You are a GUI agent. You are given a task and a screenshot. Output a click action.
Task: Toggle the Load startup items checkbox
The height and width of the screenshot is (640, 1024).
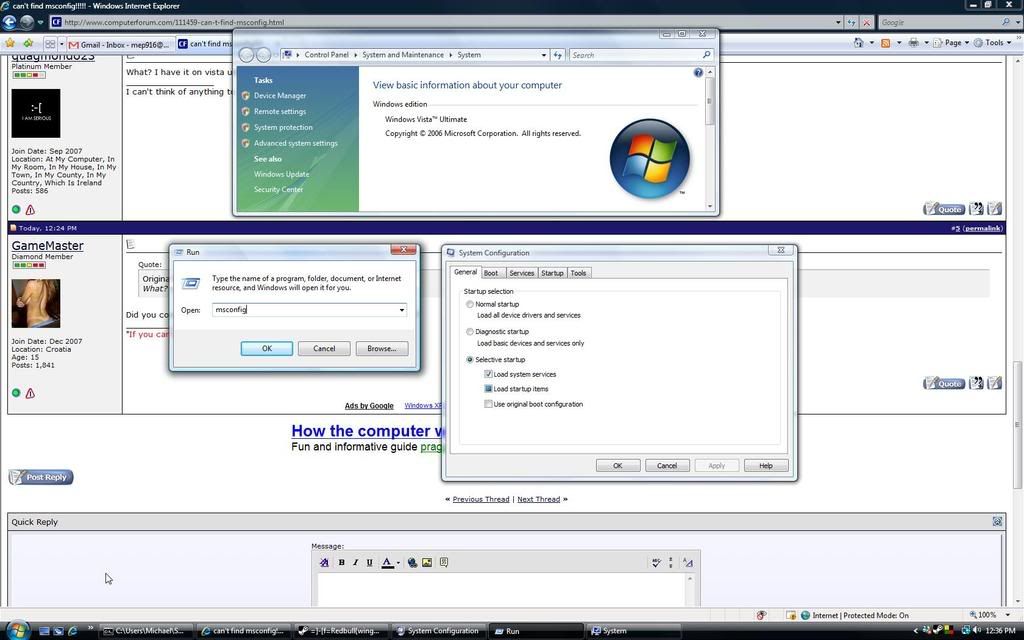[x=488, y=389]
